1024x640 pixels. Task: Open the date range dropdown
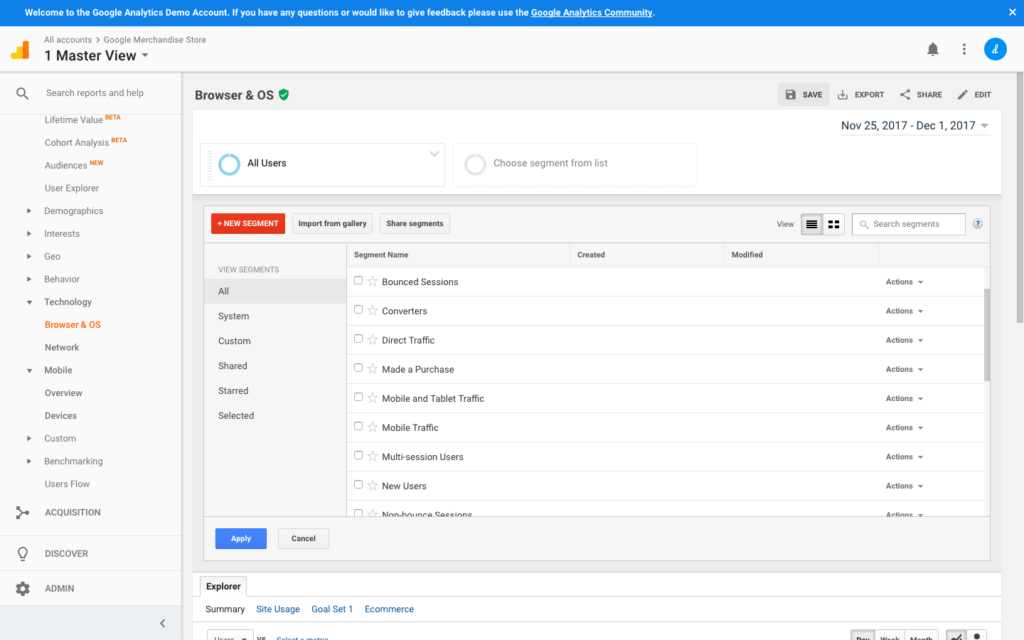pos(914,126)
